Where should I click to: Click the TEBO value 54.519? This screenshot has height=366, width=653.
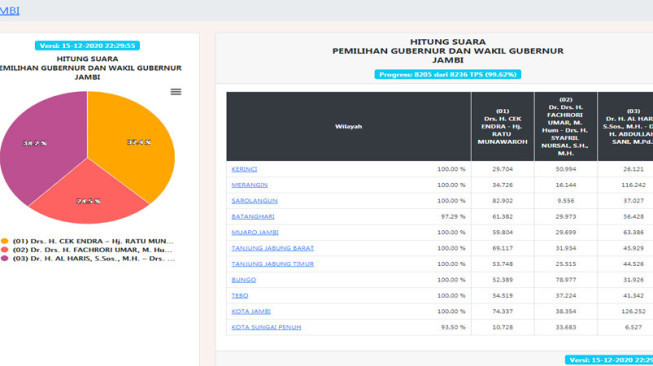click(x=503, y=296)
